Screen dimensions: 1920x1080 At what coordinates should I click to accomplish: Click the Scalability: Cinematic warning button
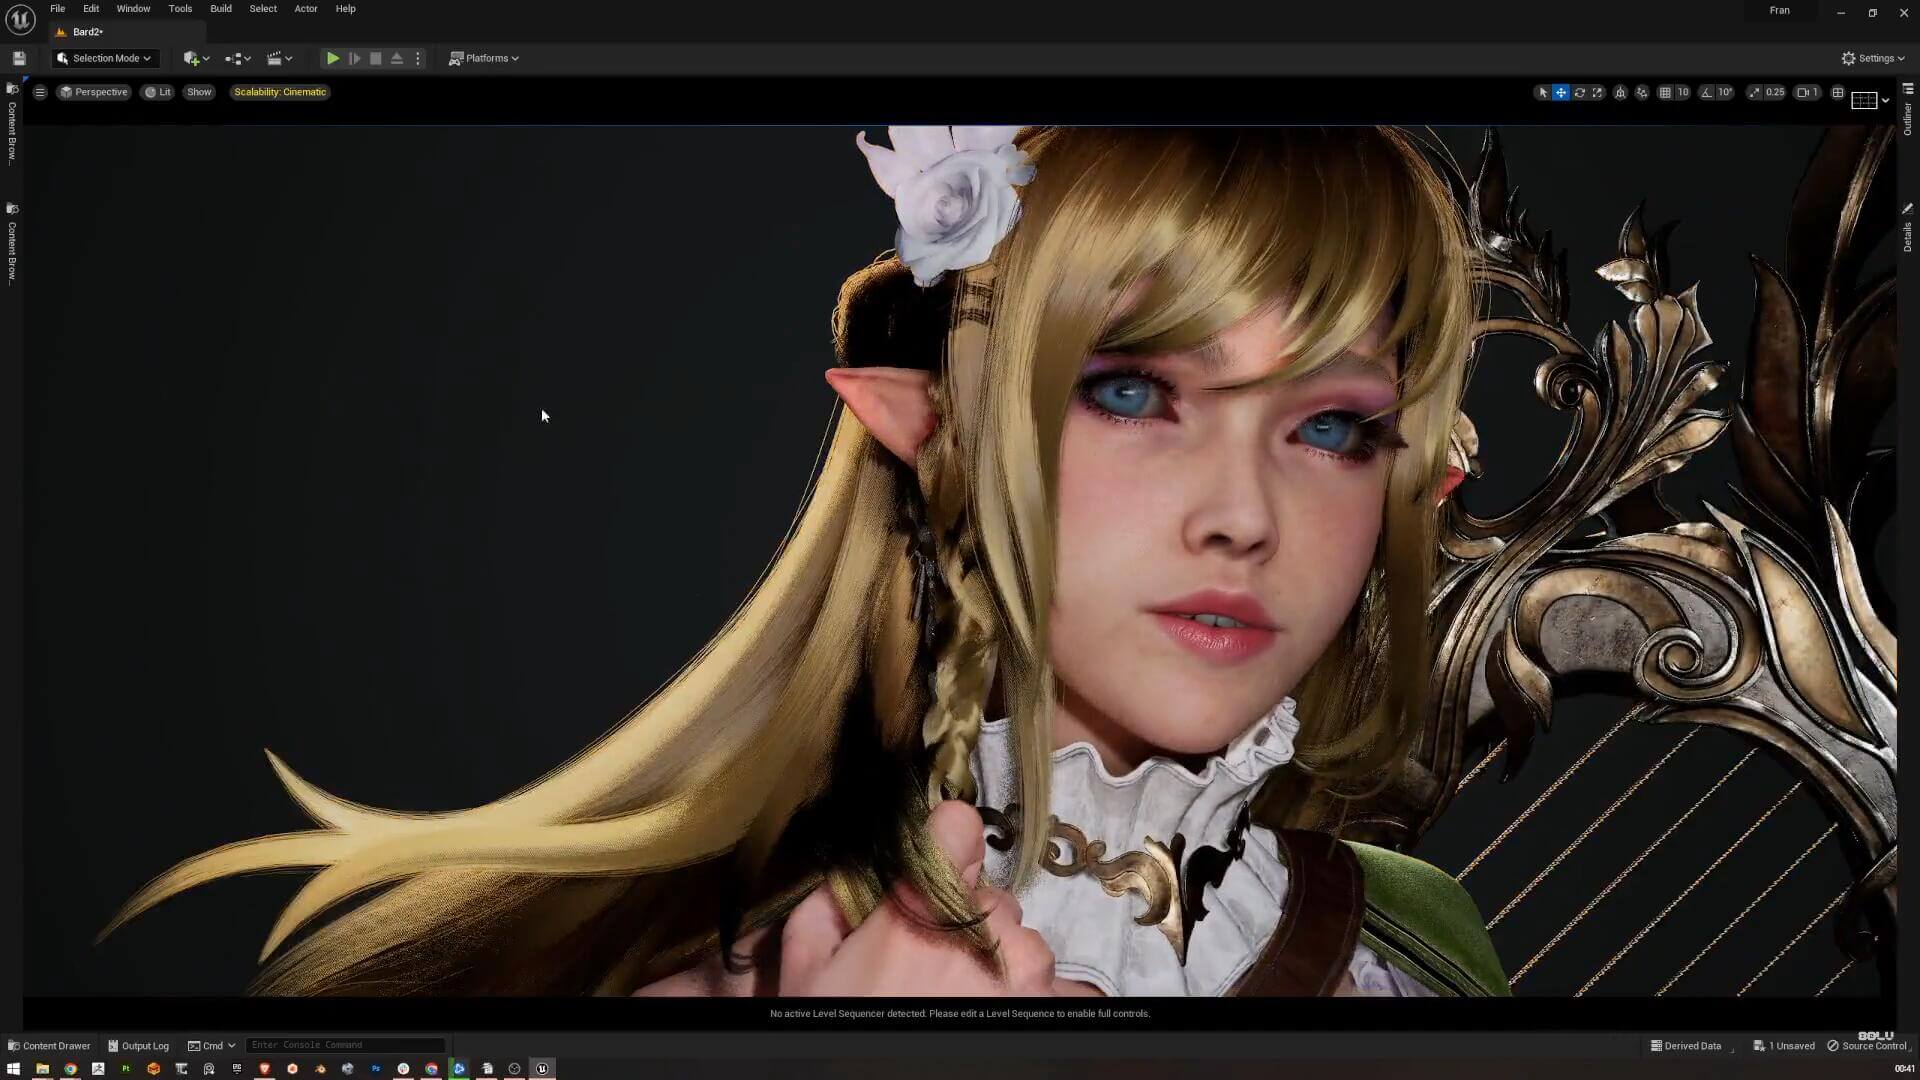click(x=280, y=92)
